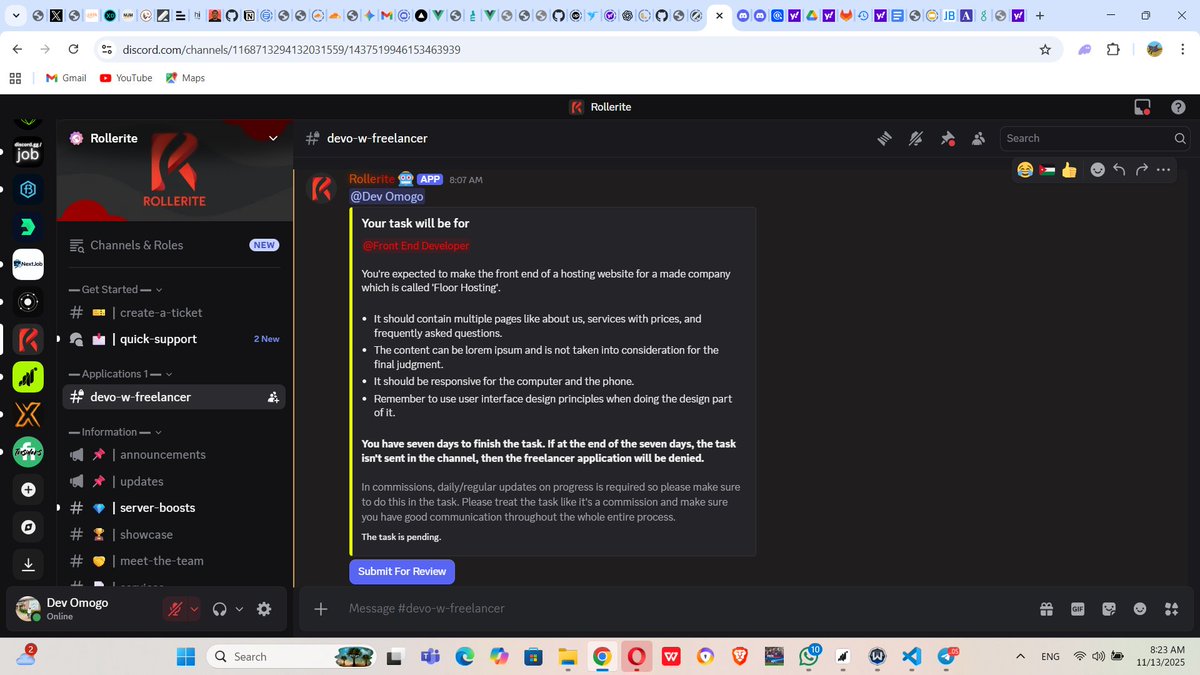The image size is (1200, 675).
Task: Bookmark this page with star icon
Action: click(x=1045, y=49)
